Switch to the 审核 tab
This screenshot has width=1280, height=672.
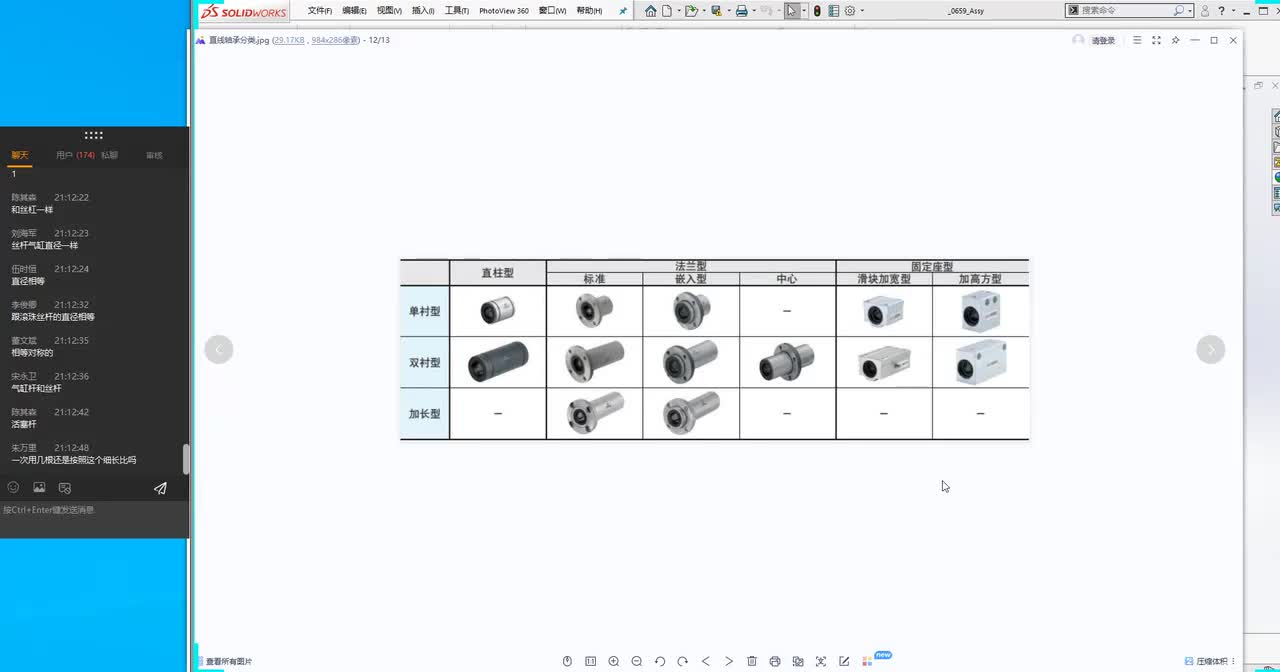(154, 155)
